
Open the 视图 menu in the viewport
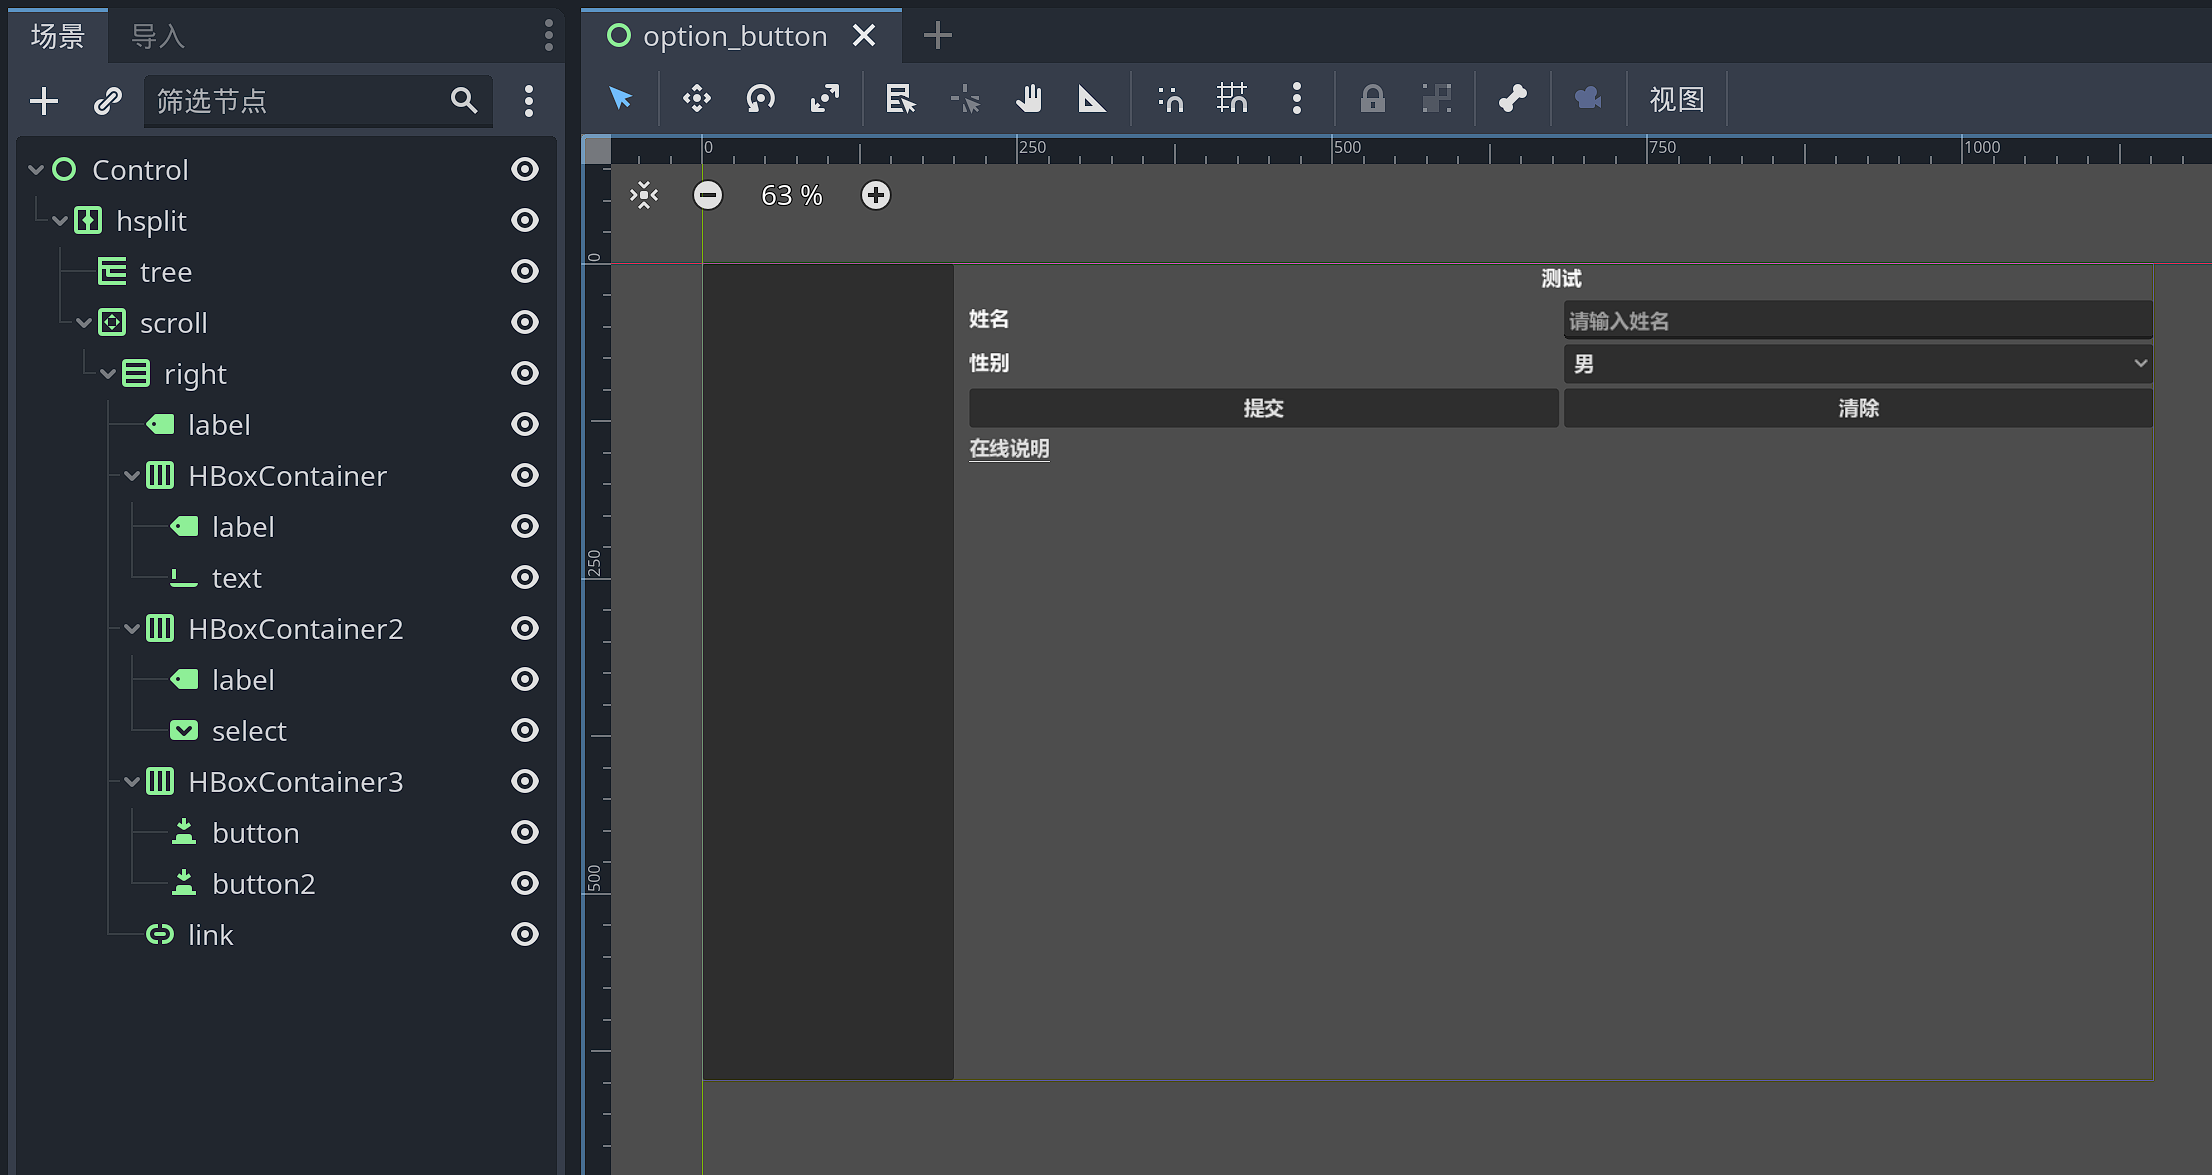point(1678,99)
